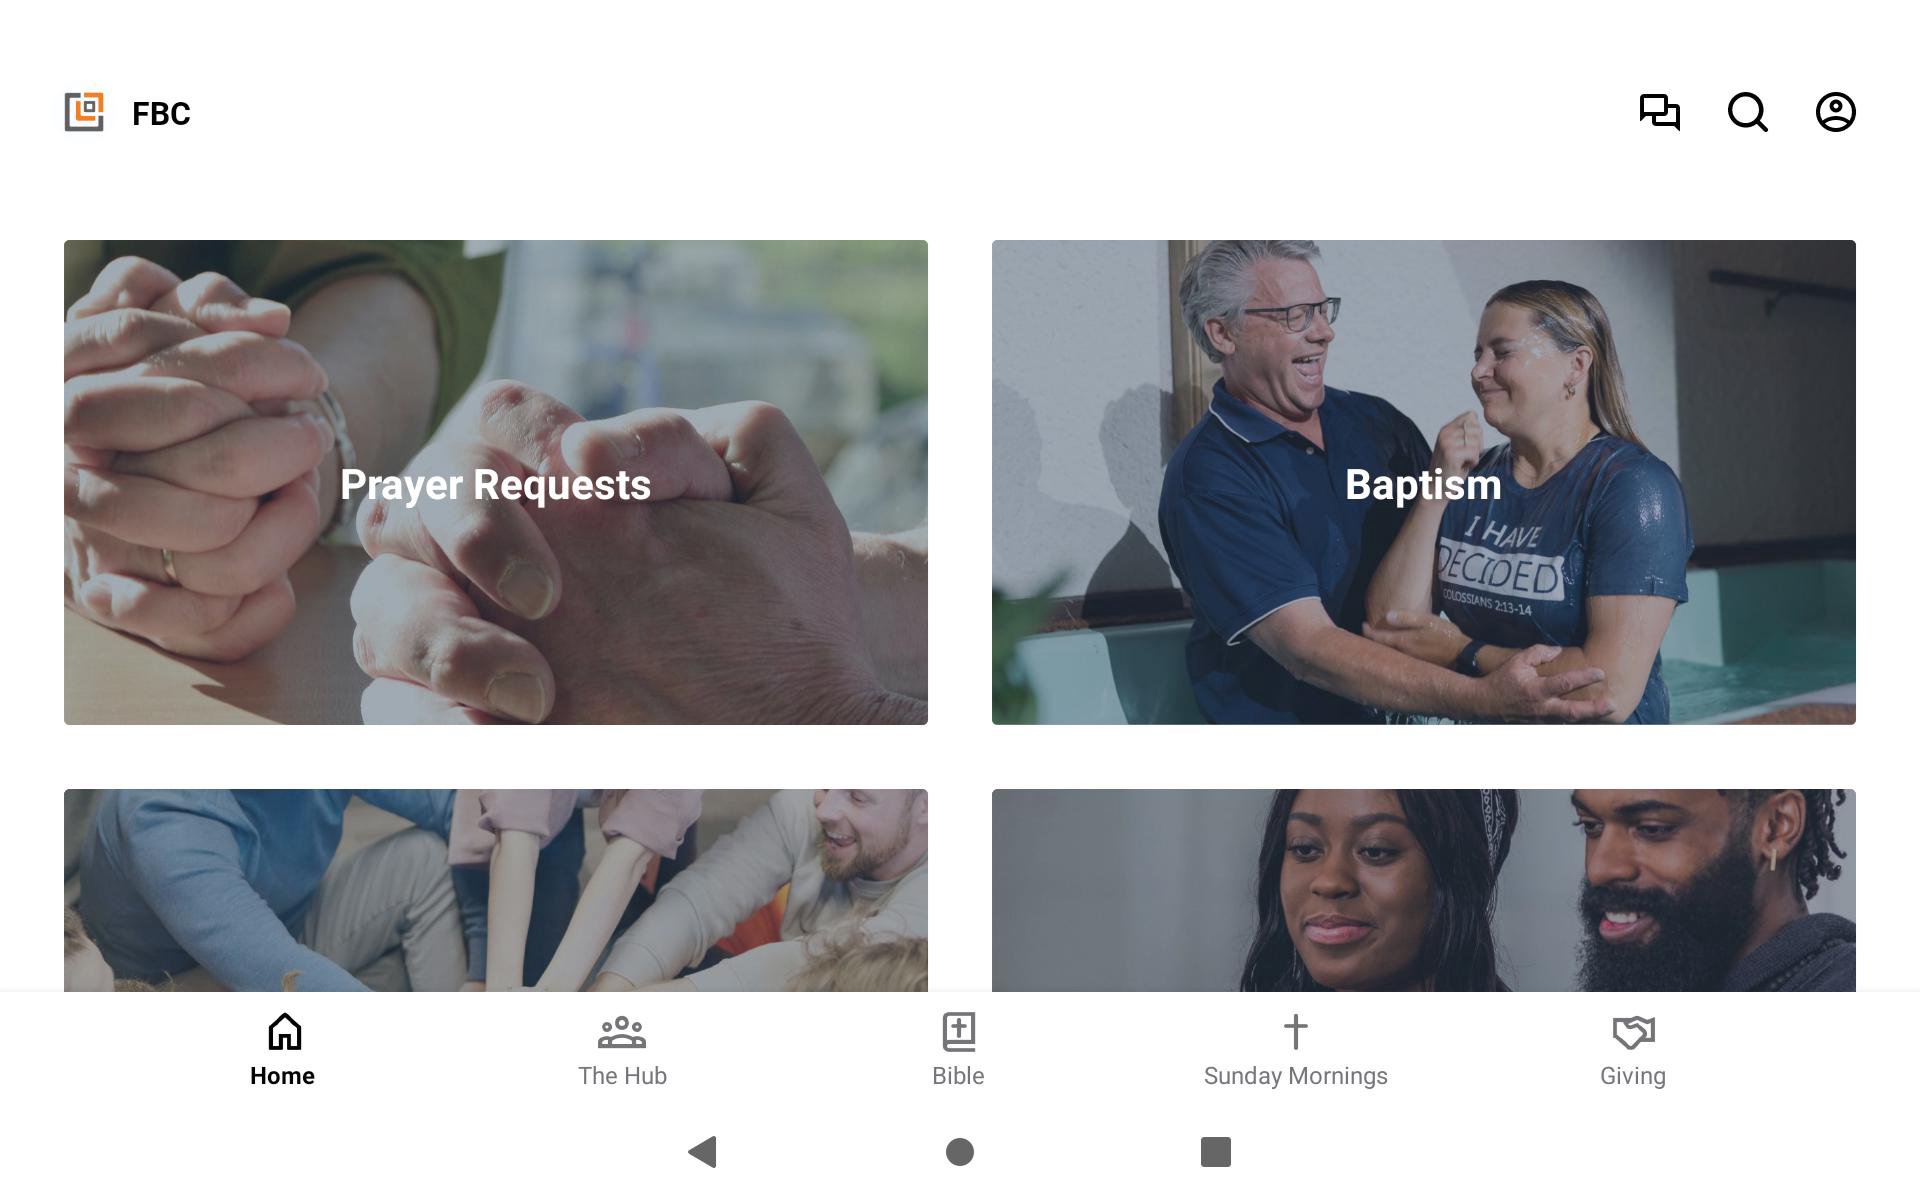Go to the Bible tab label

point(958,1076)
